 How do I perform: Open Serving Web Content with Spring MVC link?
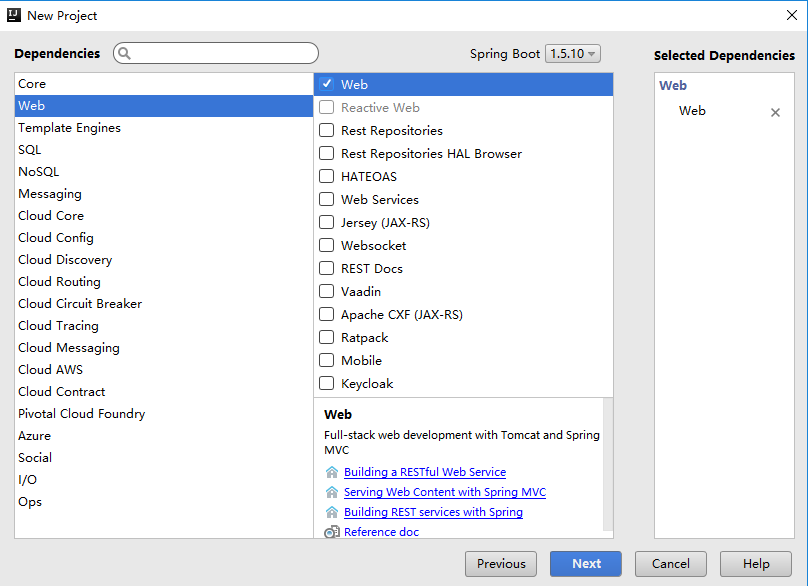point(445,492)
